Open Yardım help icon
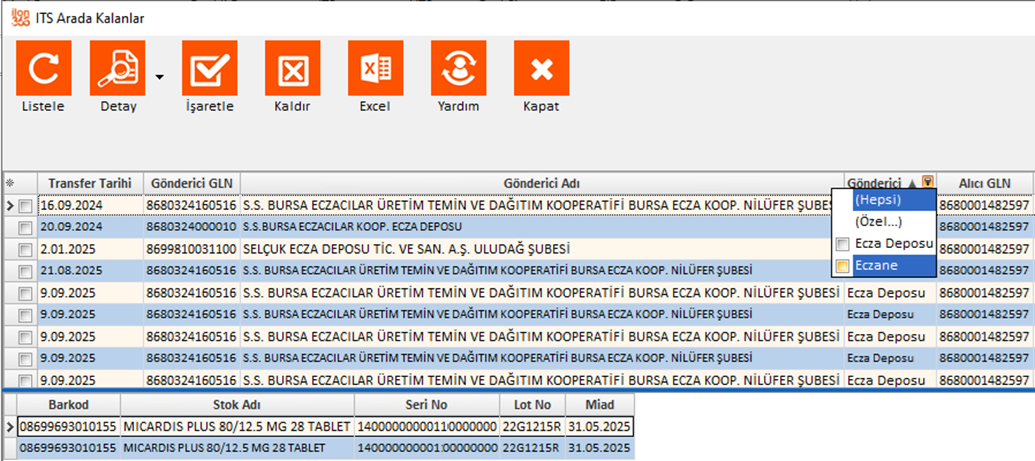Viewport: 1035px width, 461px height. coord(458,68)
